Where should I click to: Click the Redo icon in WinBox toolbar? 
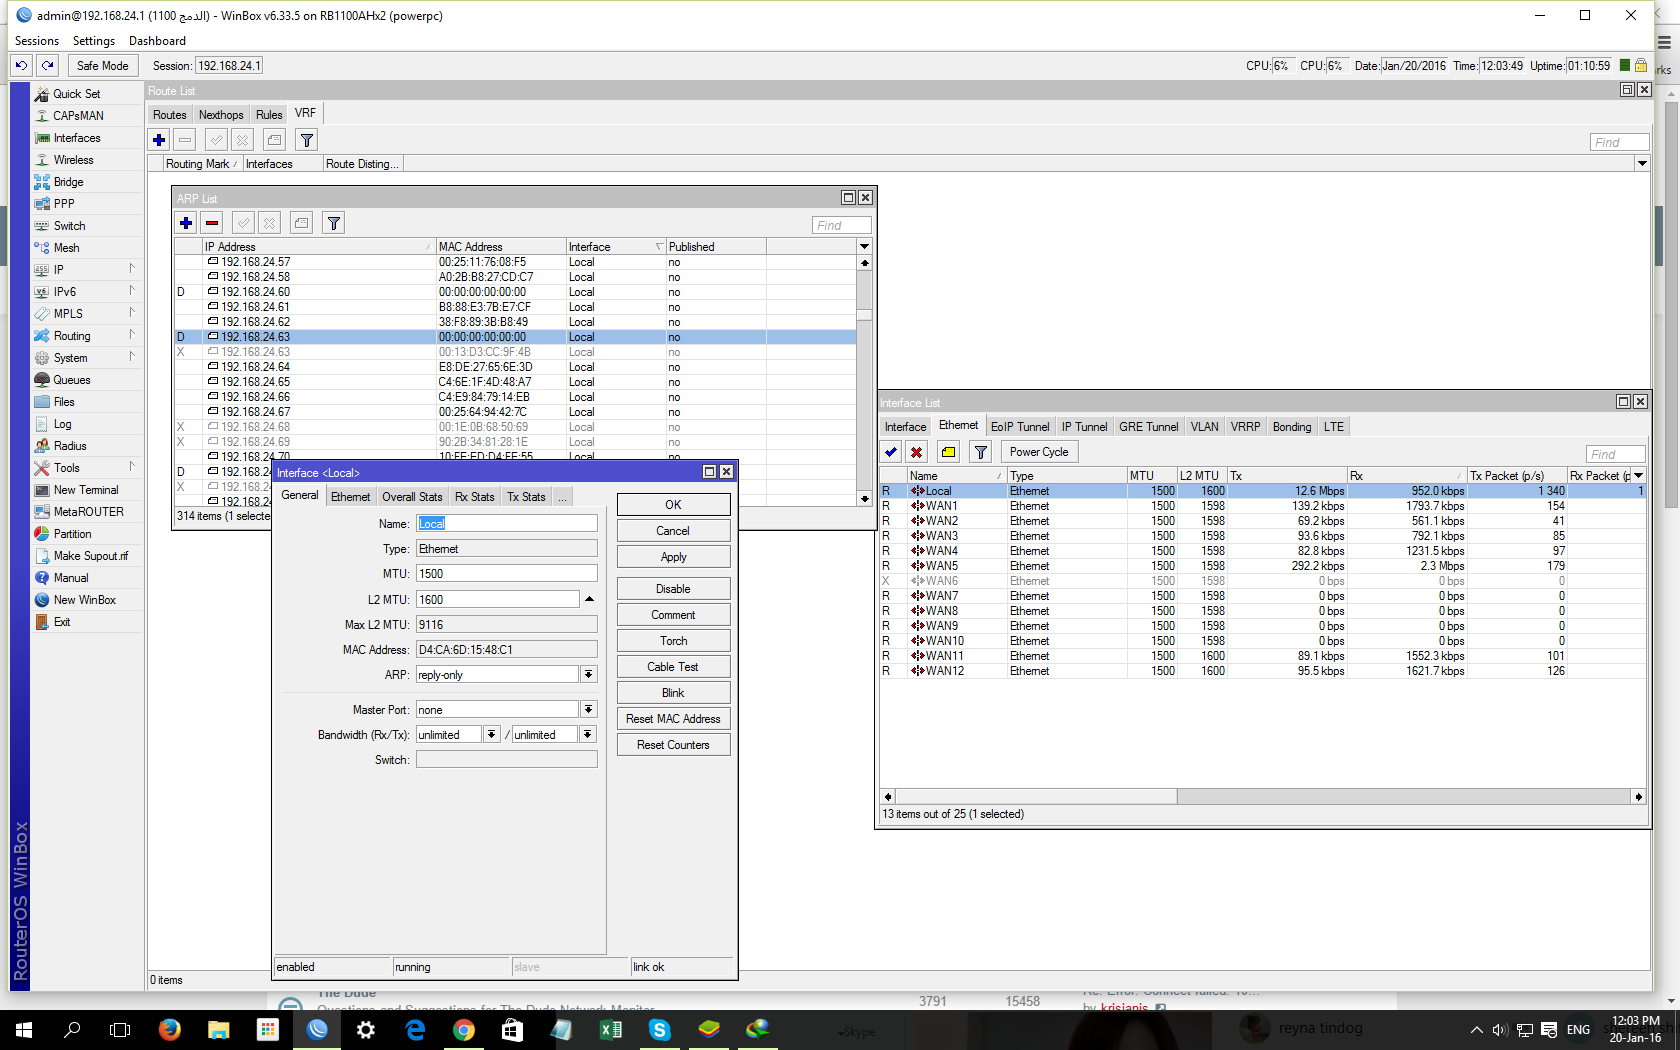point(47,66)
